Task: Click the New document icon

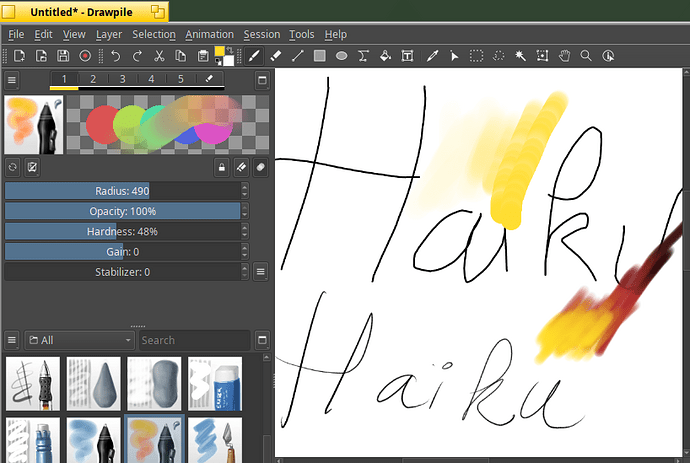Action: pos(19,56)
